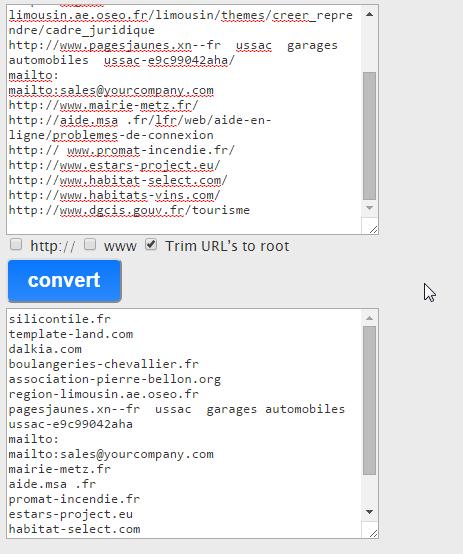This screenshot has height=554, width=463.
Task: Click the mailto:sales@yourcompany.com input line
Action: (x=111, y=90)
